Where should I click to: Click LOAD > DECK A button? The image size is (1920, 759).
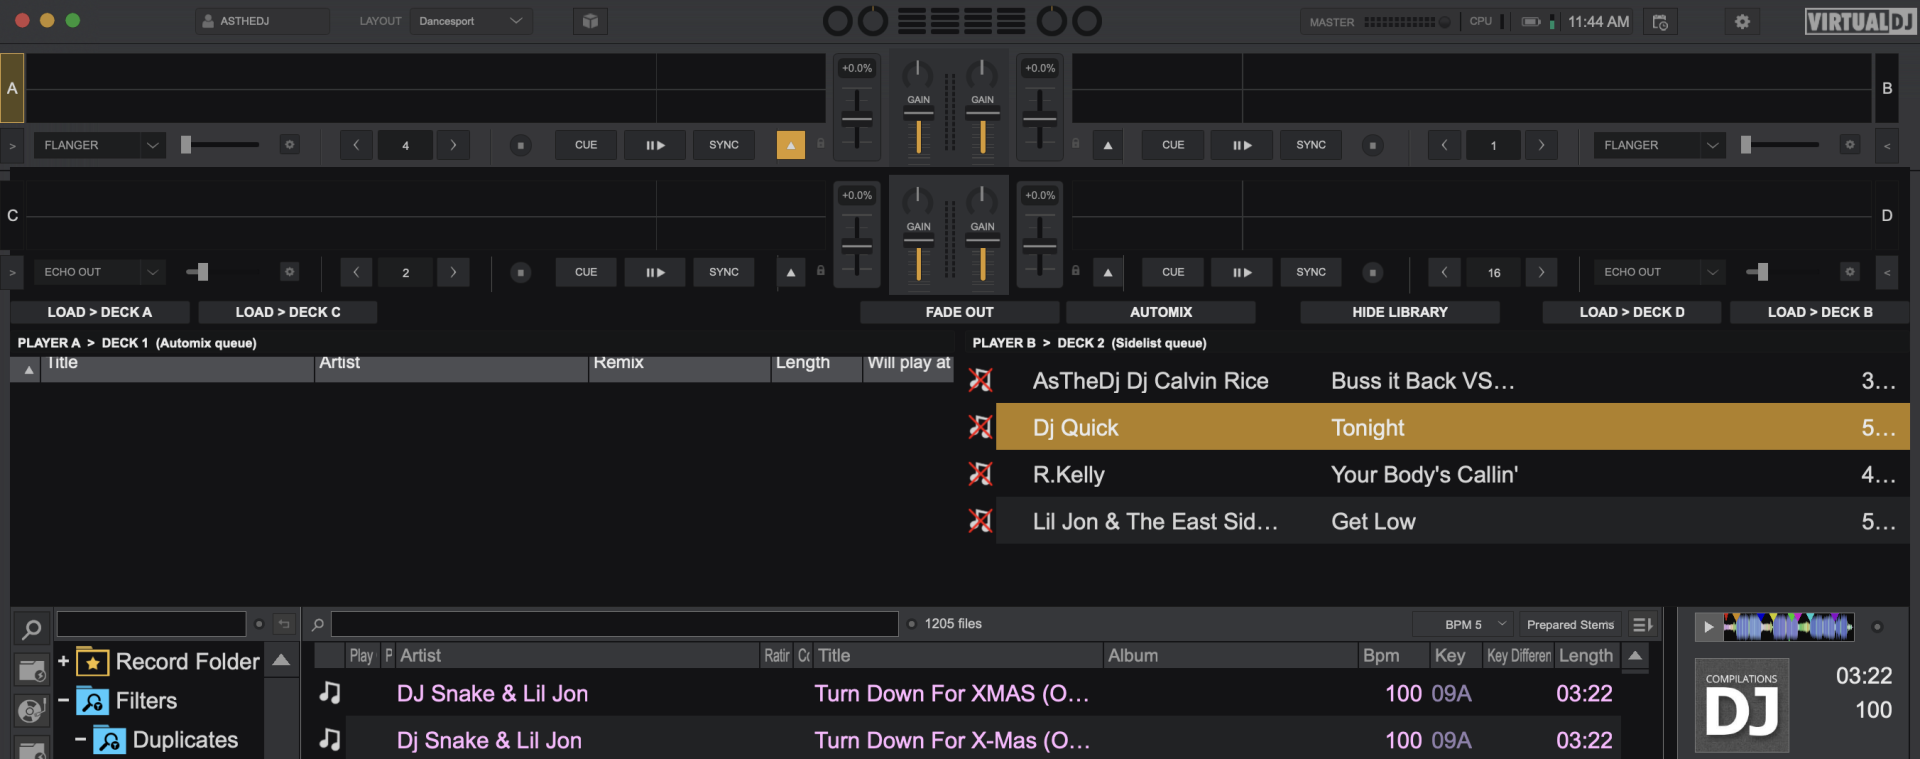tap(99, 312)
